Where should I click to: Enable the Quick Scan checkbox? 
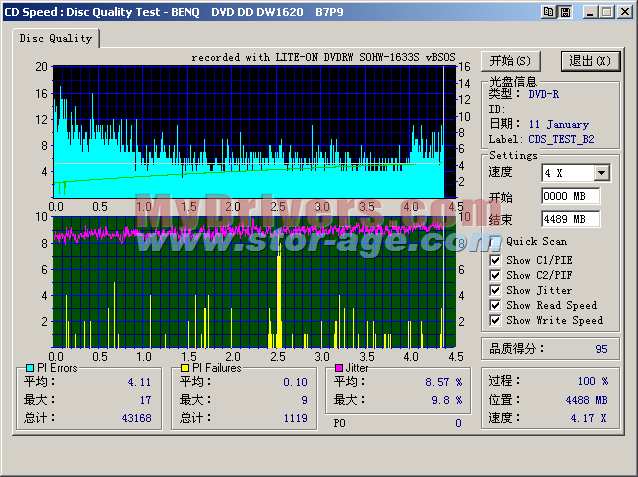tap(496, 242)
